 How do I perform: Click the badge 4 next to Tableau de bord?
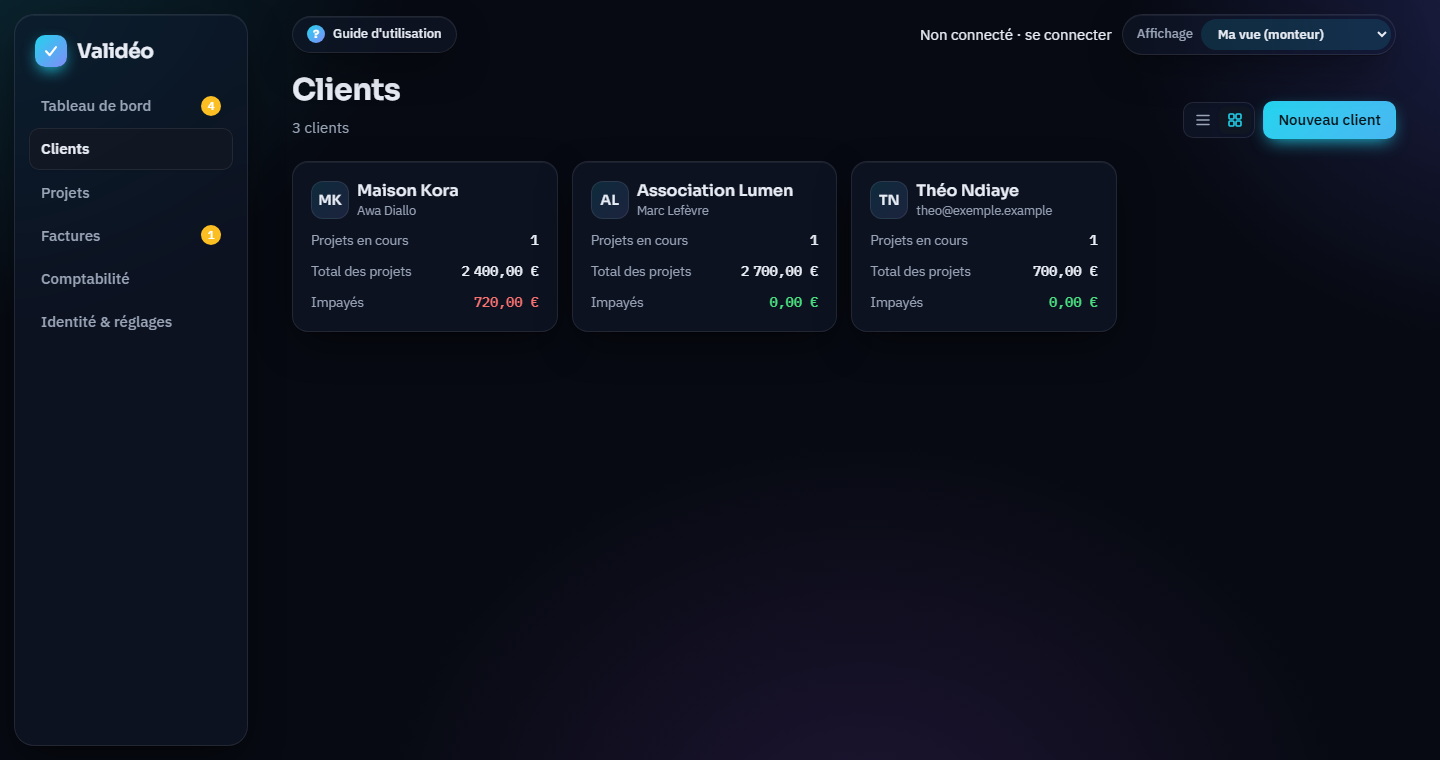pos(211,106)
